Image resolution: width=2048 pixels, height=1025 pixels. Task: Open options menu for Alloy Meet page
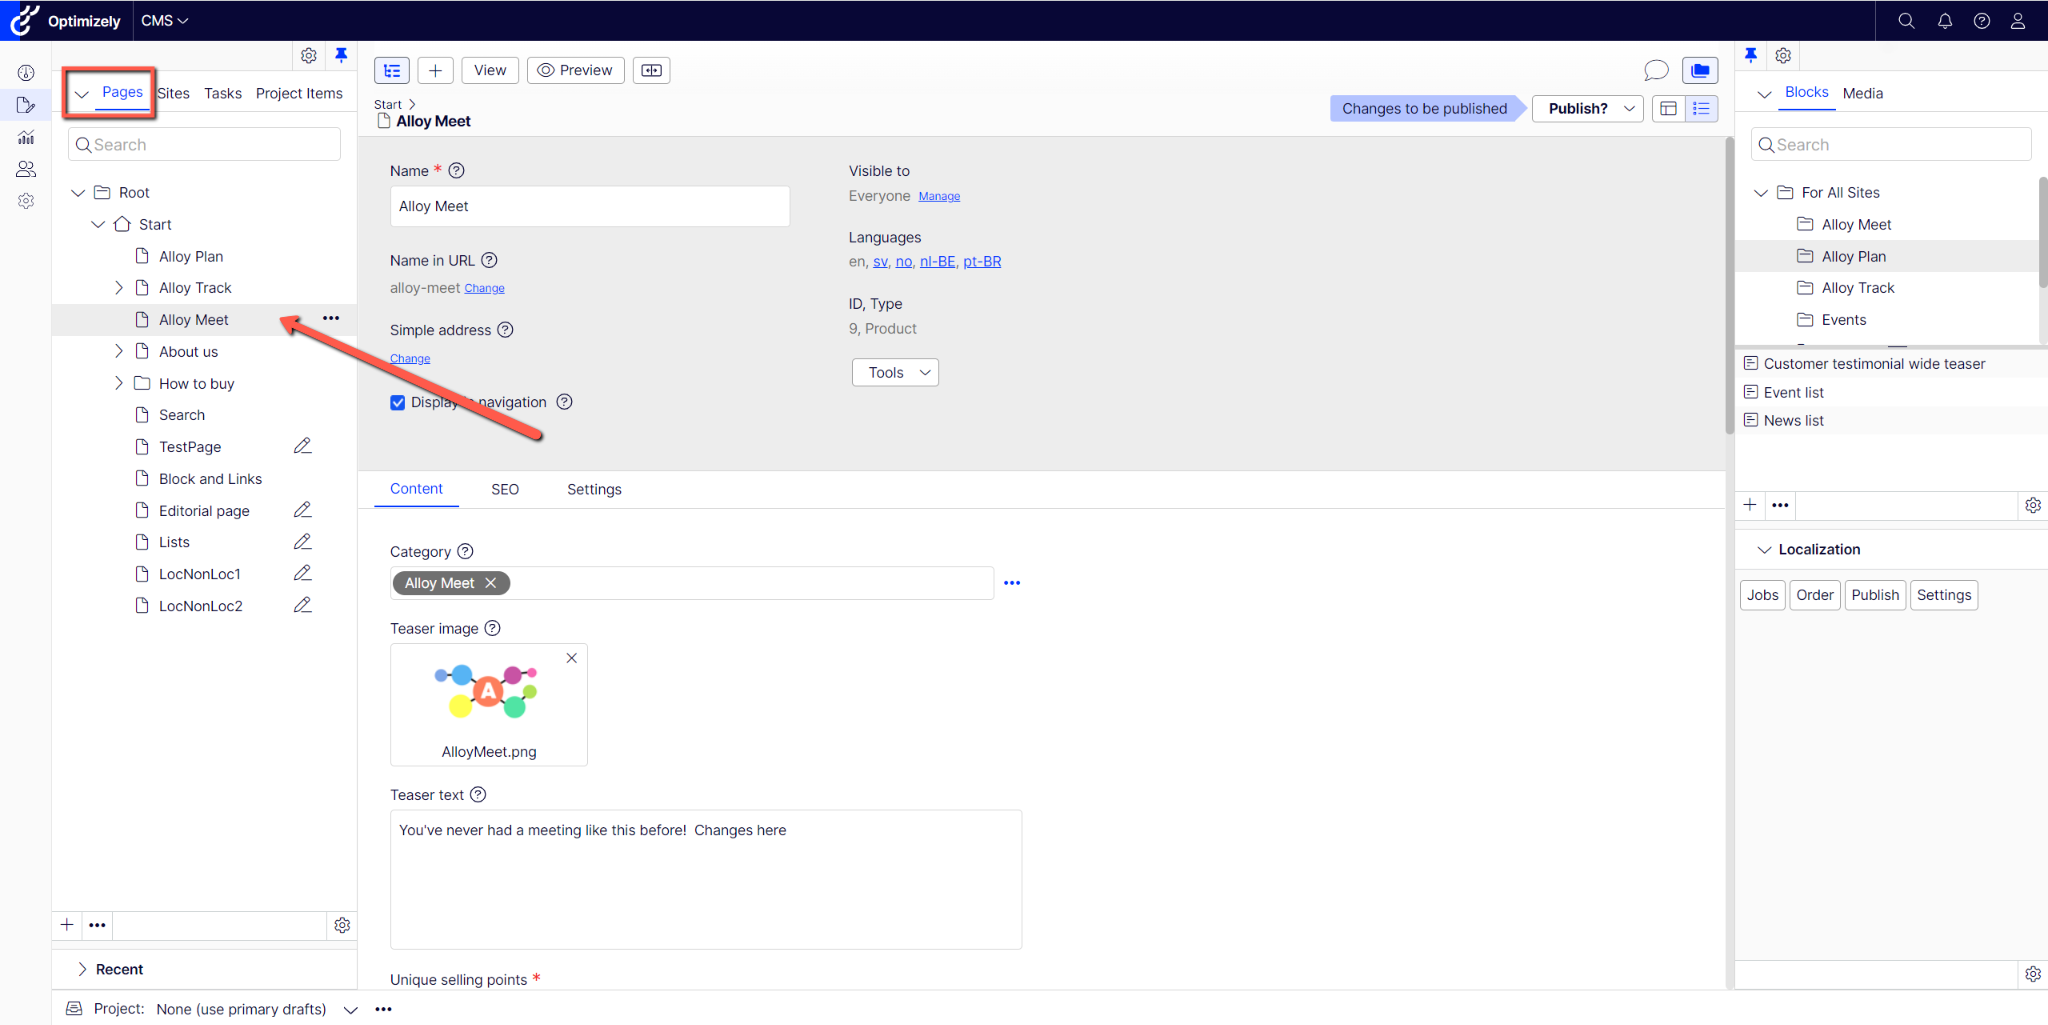tap(331, 318)
